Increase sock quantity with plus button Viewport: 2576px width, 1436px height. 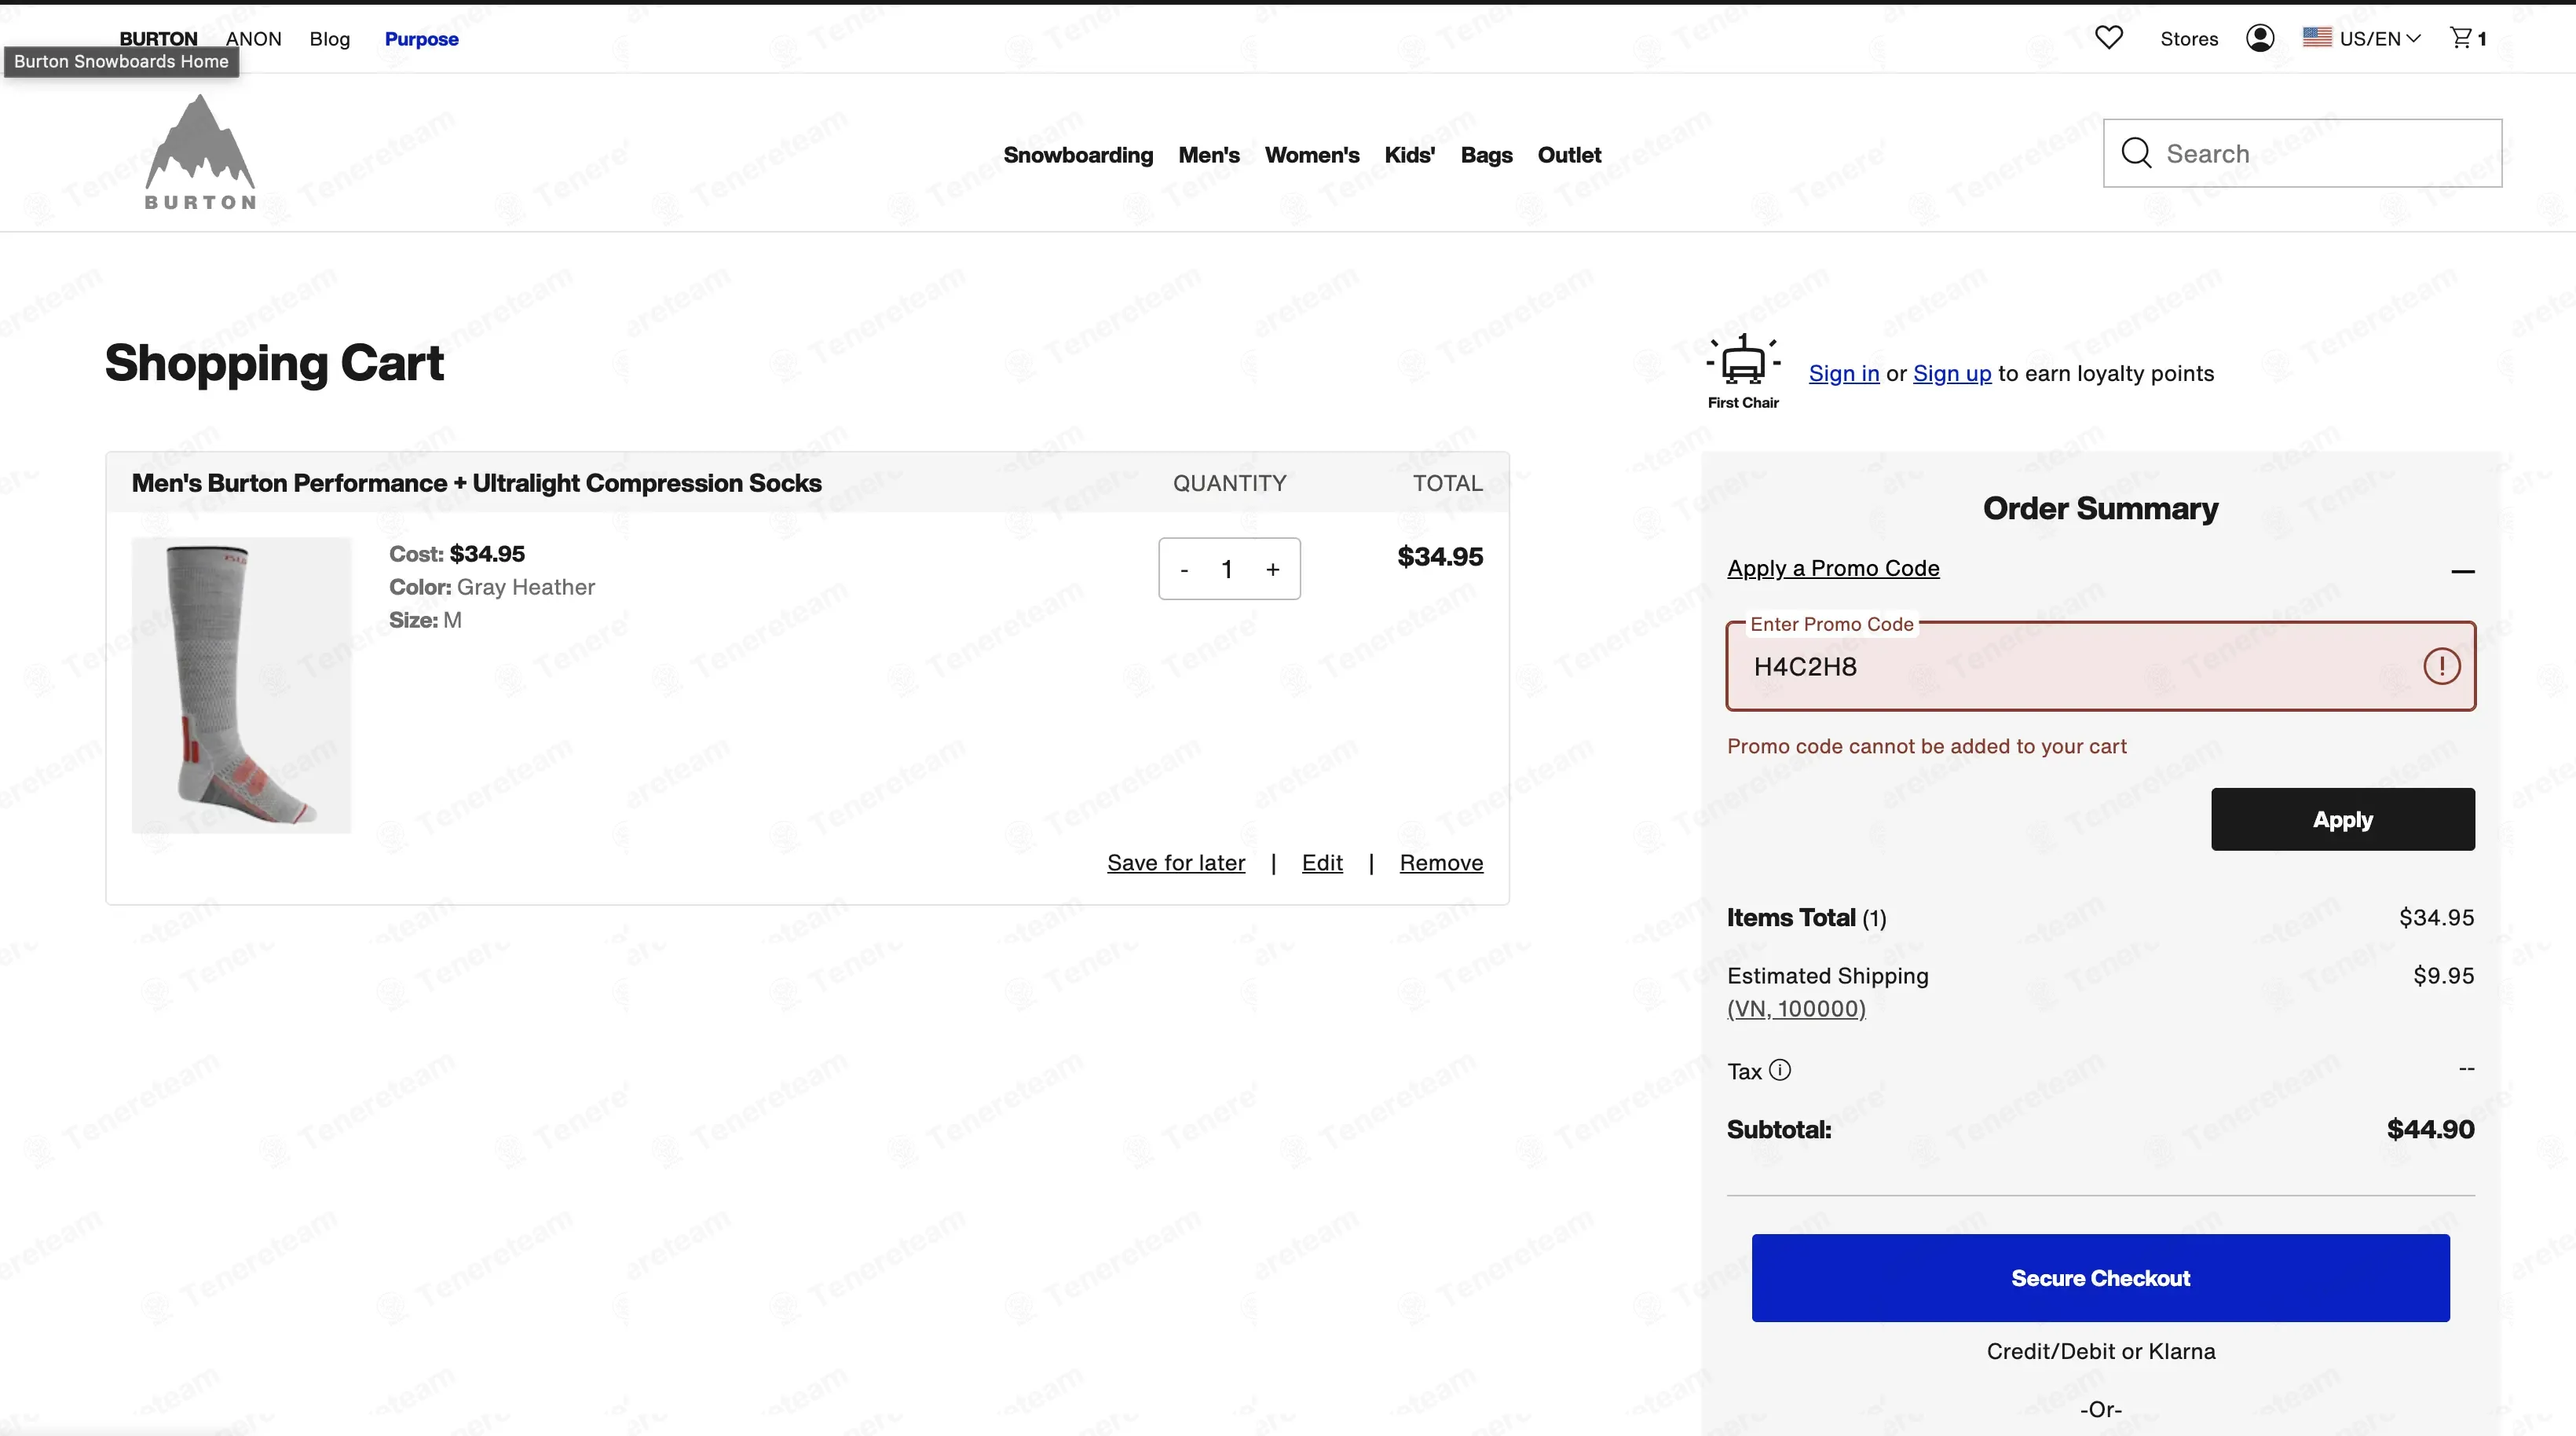coord(1272,570)
